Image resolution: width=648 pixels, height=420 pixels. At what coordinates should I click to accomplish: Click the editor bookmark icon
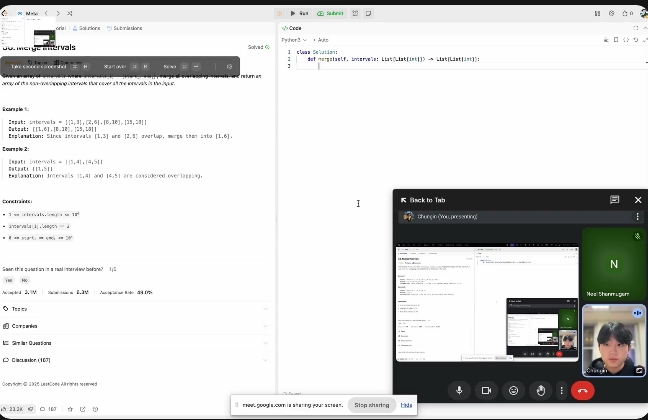click(x=616, y=40)
